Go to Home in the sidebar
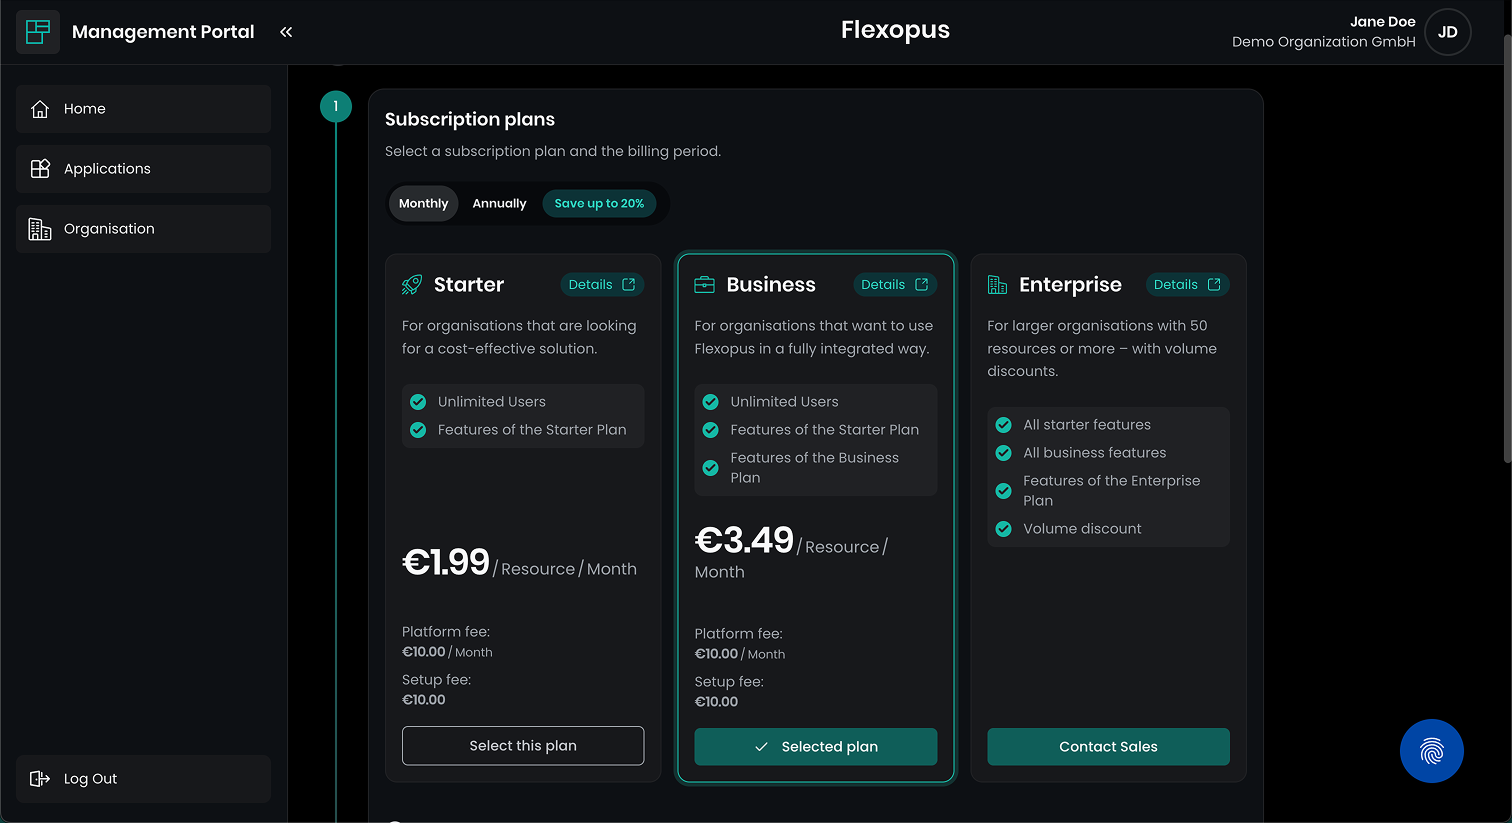The height and width of the screenshot is (823, 1512). tap(143, 109)
